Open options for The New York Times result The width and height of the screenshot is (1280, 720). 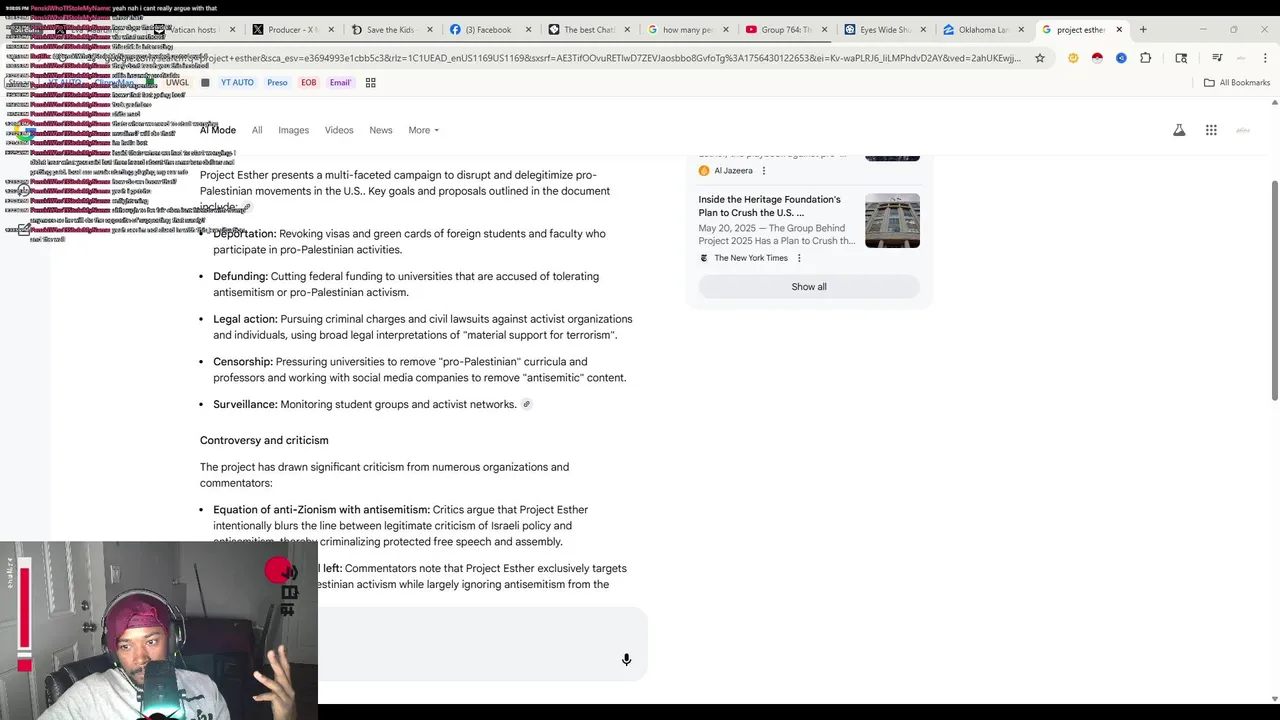[x=799, y=258]
